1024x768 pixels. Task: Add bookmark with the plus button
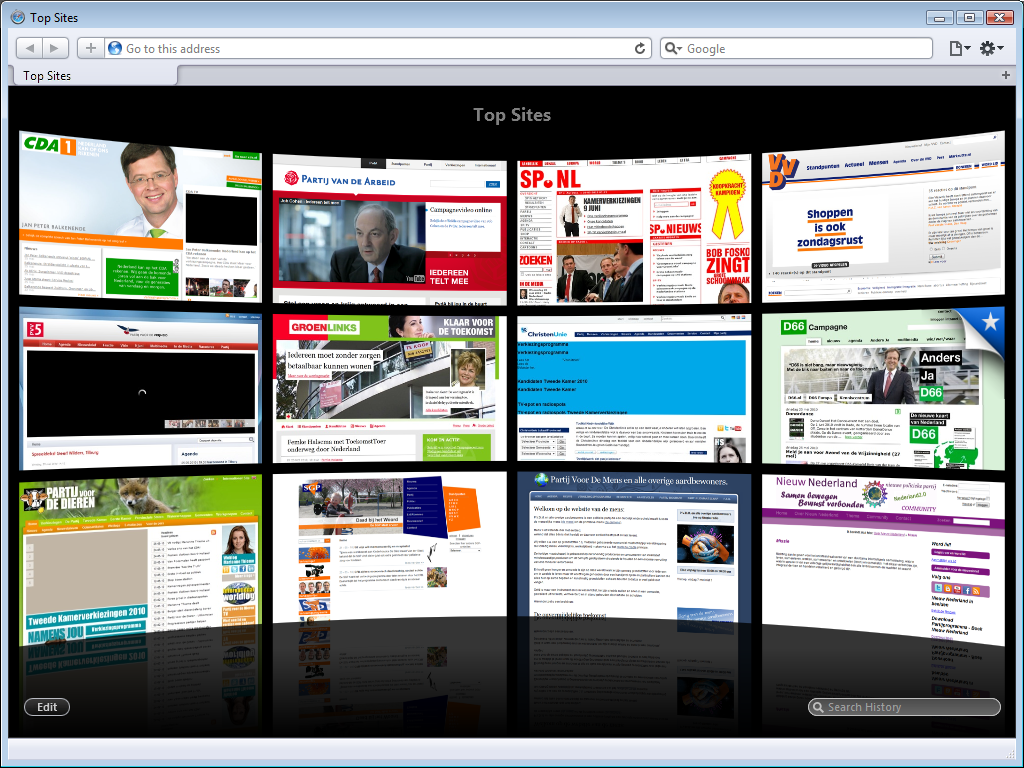point(91,48)
